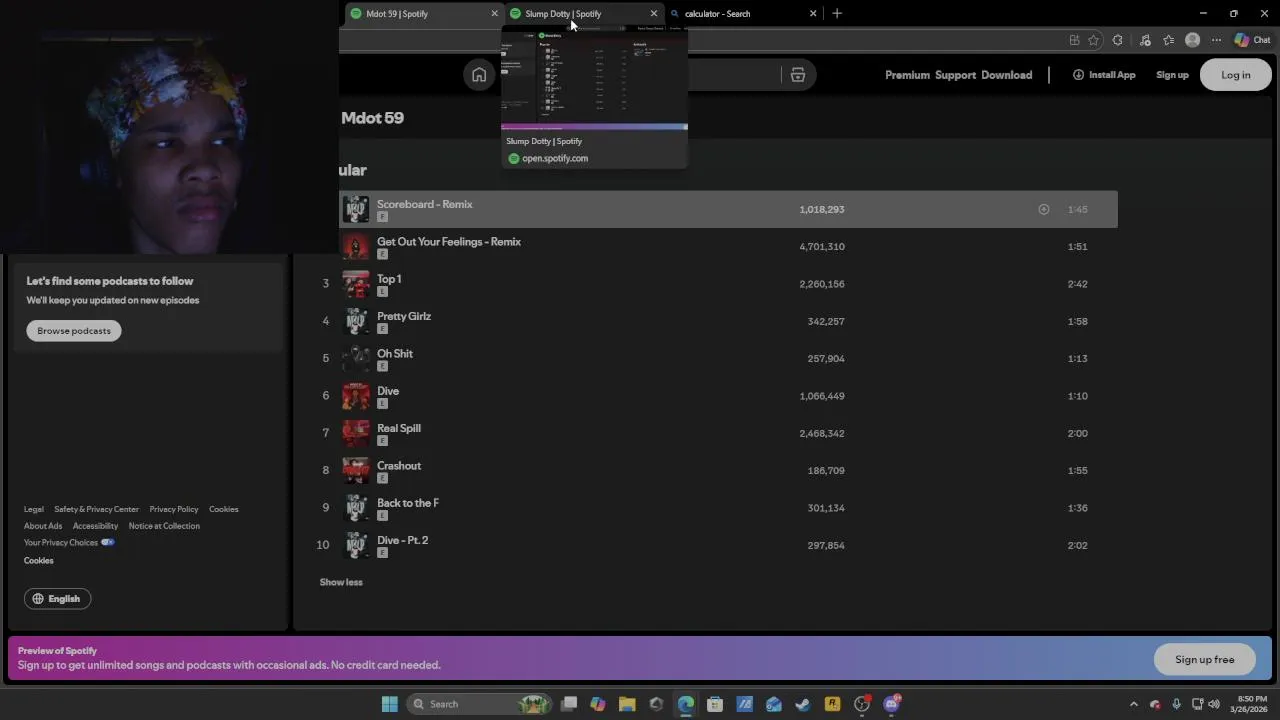Open Notice at Collection link
1280x720 pixels.
coord(164,526)
